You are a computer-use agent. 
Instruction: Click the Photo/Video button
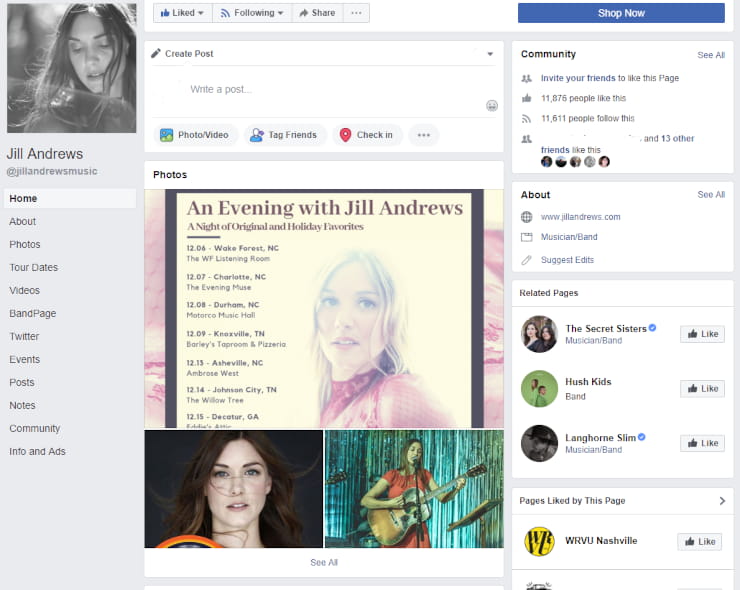click(x=195, y=135)
